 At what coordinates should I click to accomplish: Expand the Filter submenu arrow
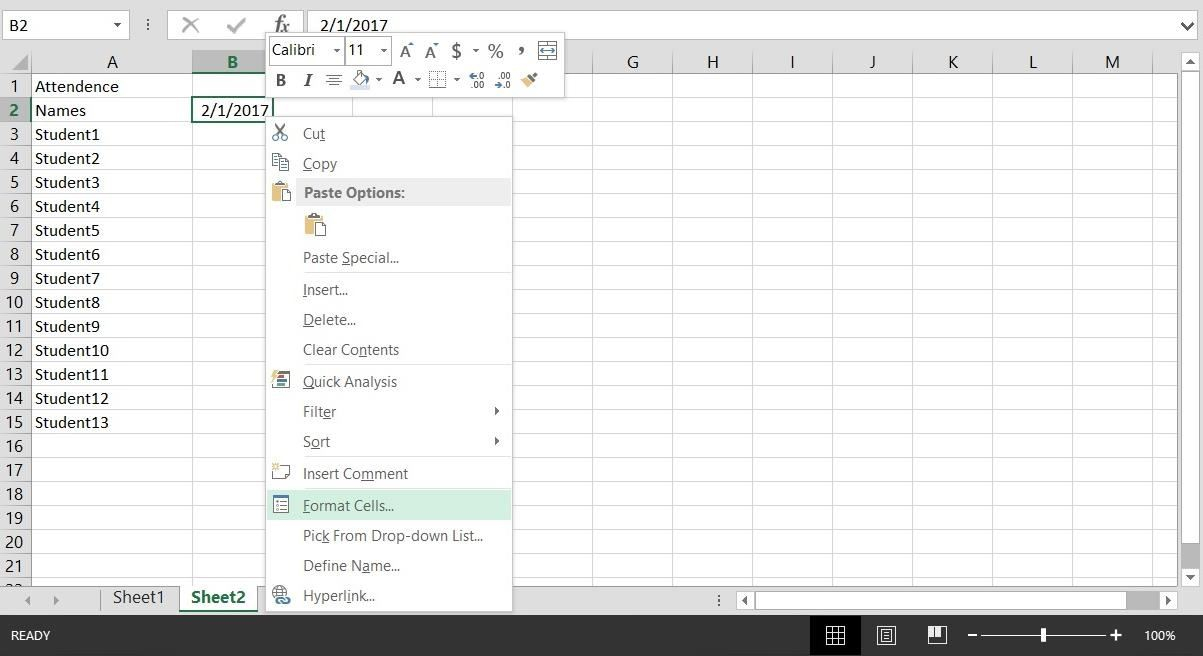point(496,411)
